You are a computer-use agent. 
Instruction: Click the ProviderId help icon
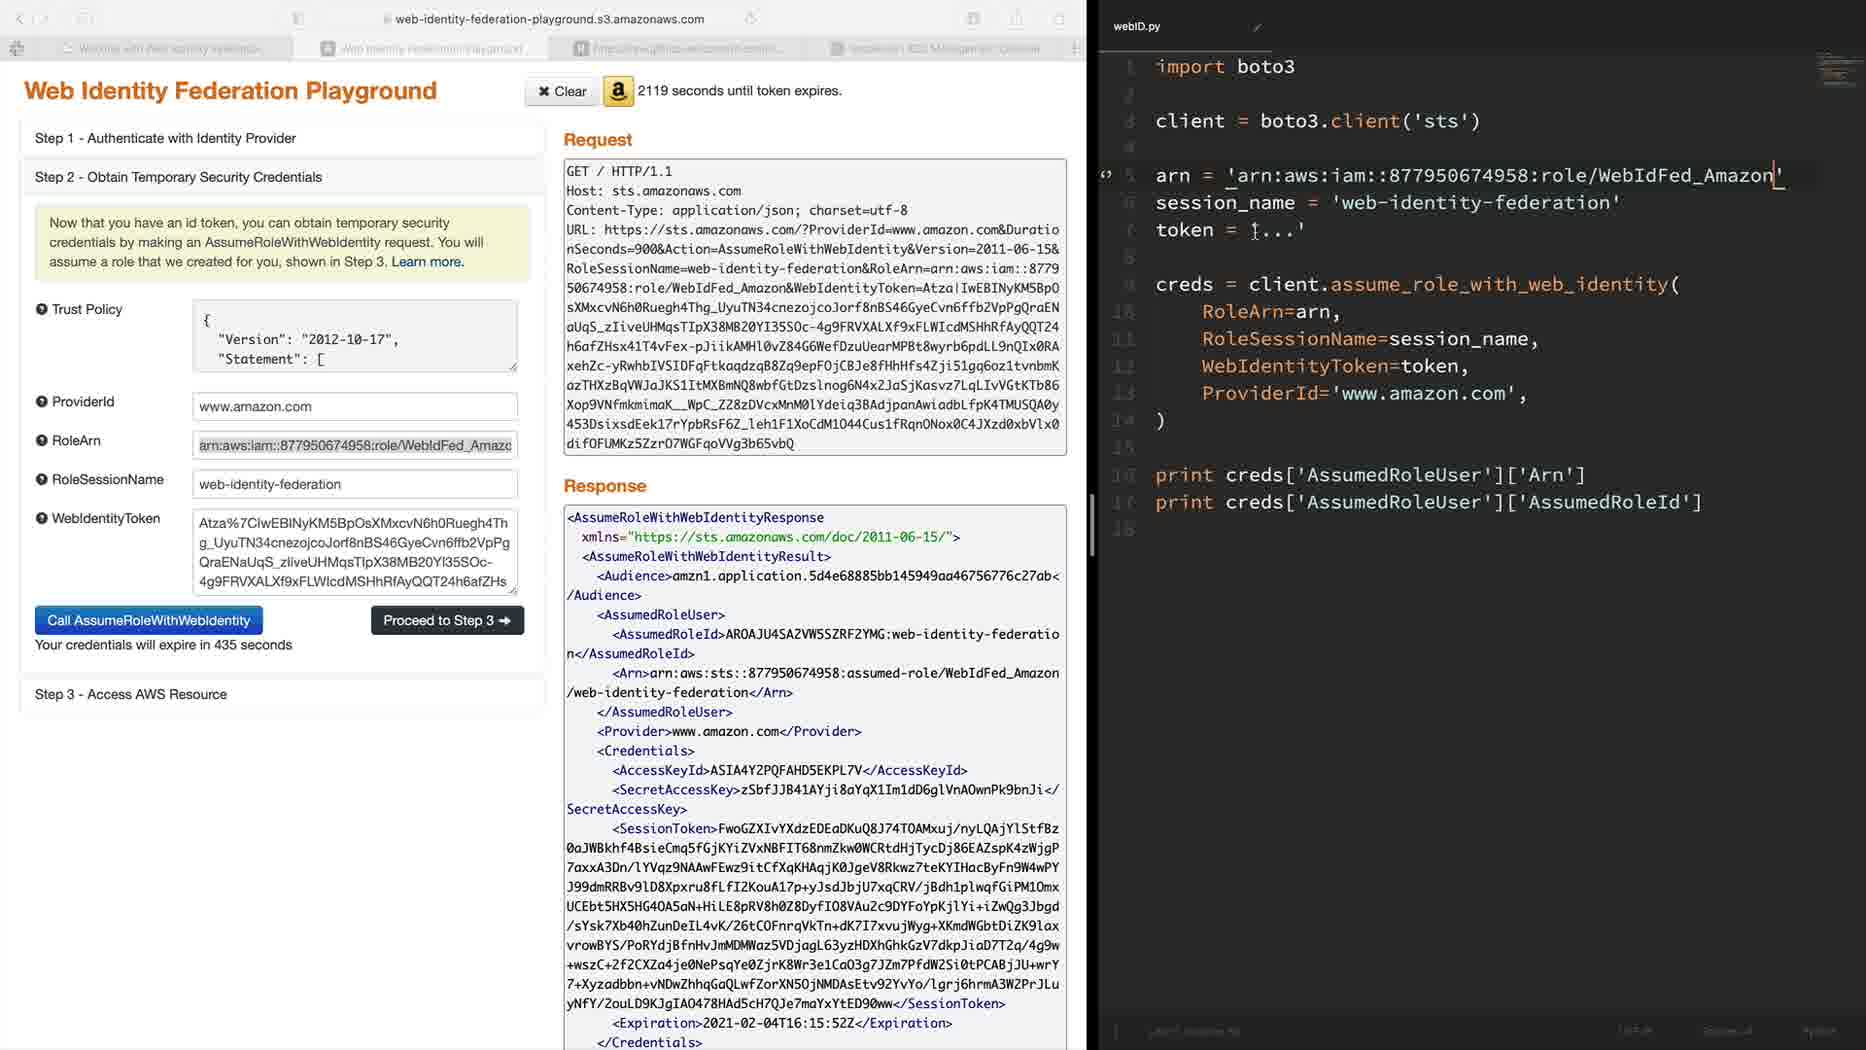click(42, 402)
